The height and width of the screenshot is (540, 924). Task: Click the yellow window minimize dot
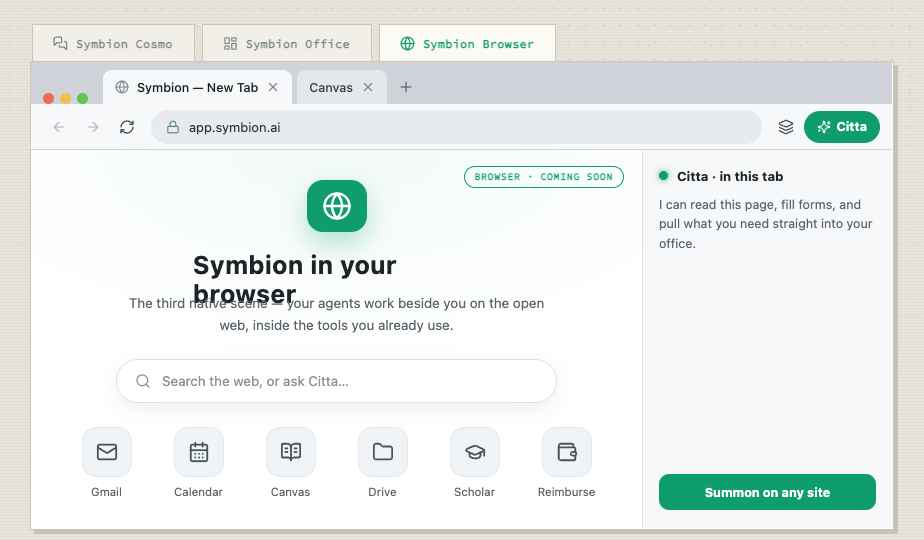[66, 98]
